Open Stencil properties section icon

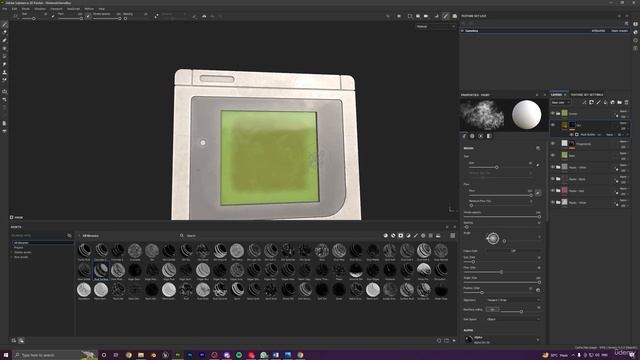pos(480,136)
